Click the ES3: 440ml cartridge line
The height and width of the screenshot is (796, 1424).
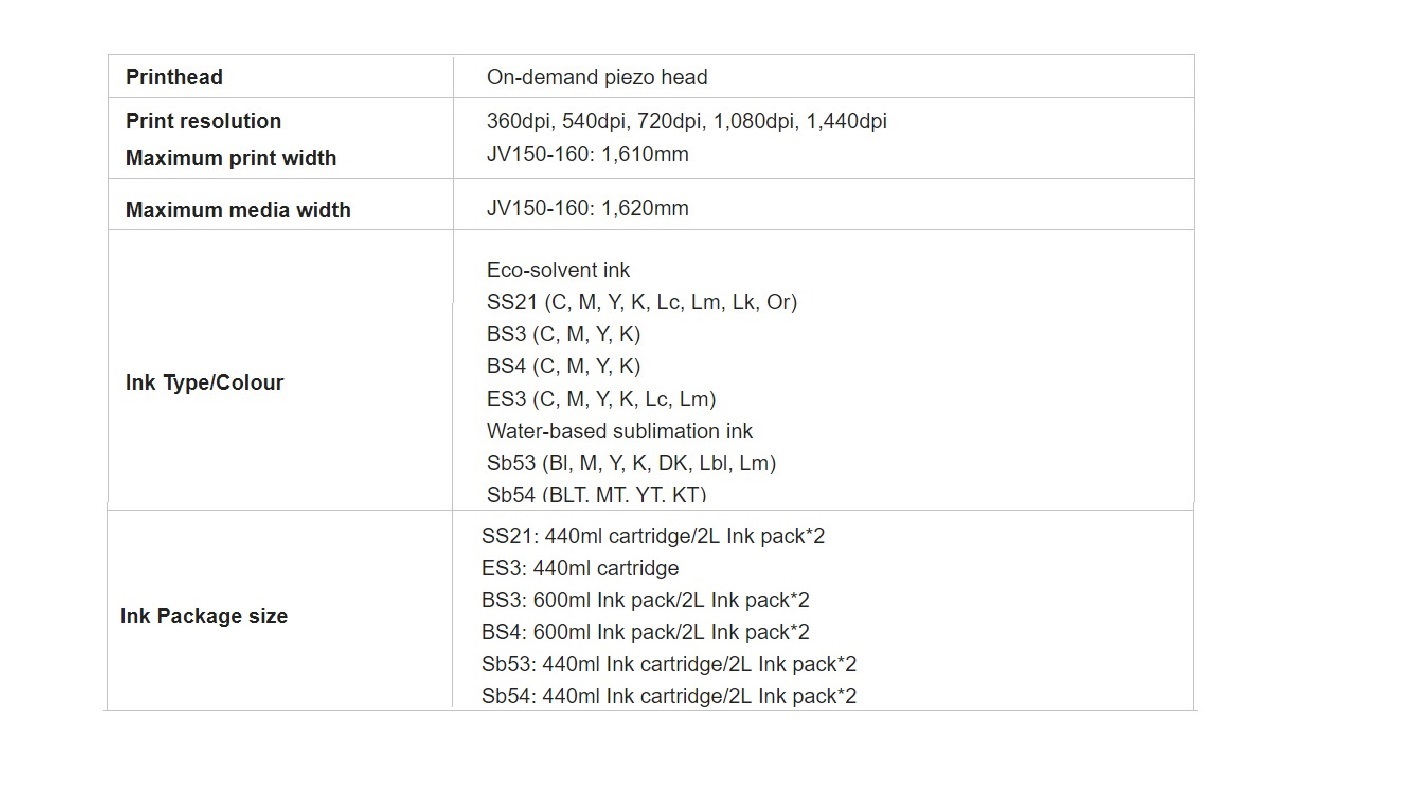tap(580, 568)
